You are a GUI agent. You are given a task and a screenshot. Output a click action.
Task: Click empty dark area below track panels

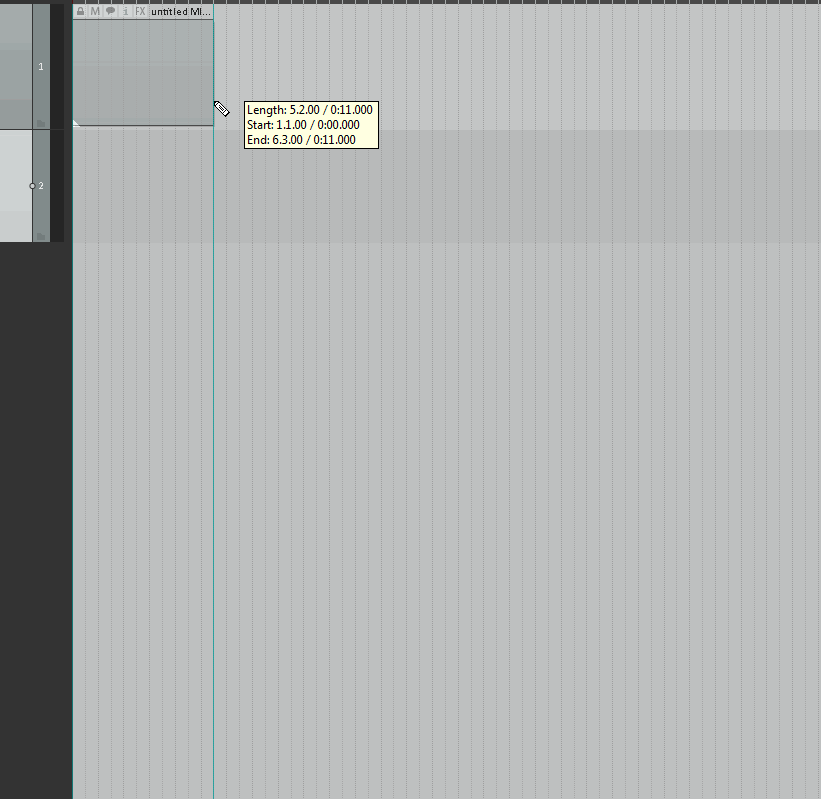[36, 518]
